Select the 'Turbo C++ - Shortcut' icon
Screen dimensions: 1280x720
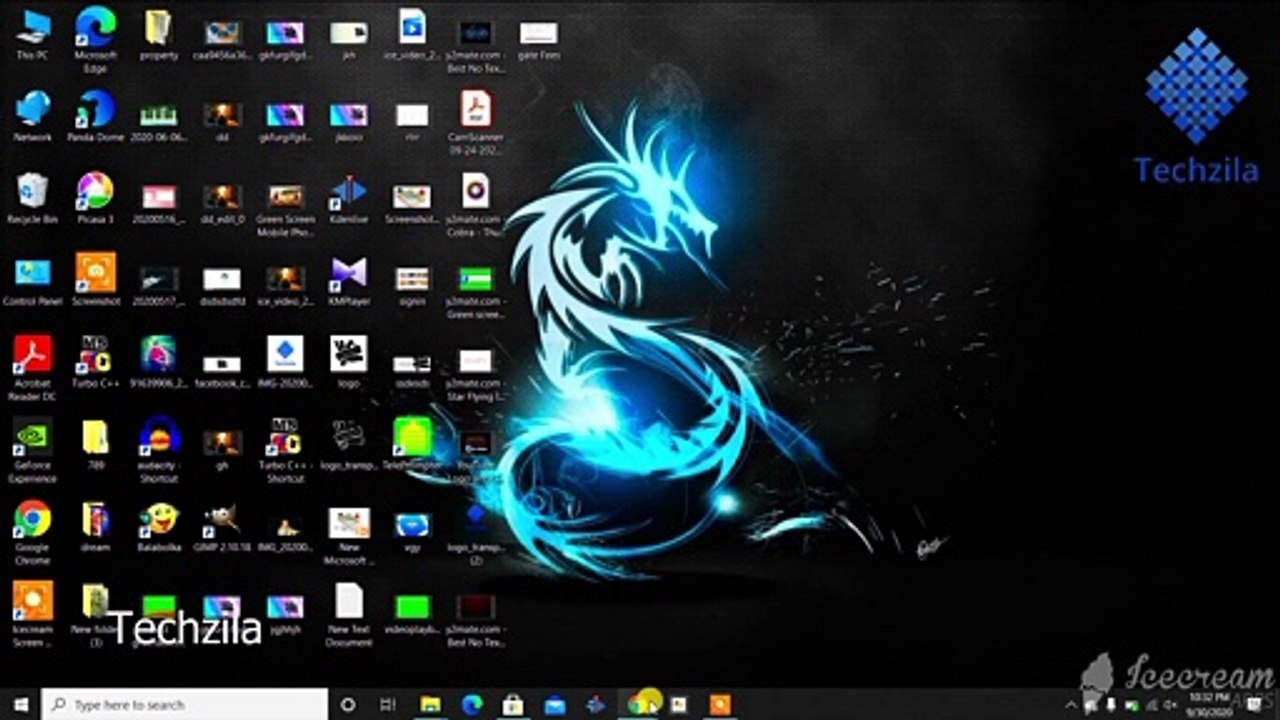click(x=285, y=450)
